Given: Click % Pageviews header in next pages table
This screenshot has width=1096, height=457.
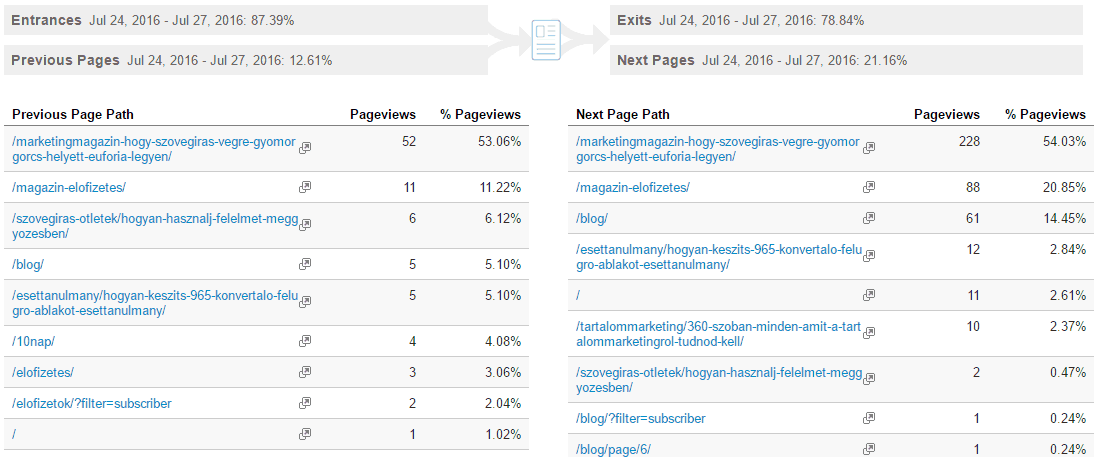Looking at the screenshot, I should [1045, 114].
